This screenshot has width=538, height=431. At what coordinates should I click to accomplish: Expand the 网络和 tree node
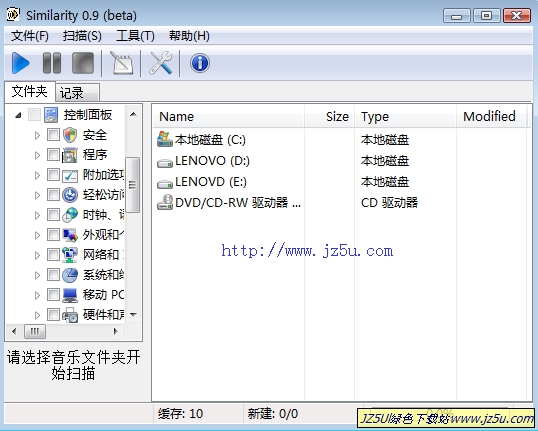37,255
